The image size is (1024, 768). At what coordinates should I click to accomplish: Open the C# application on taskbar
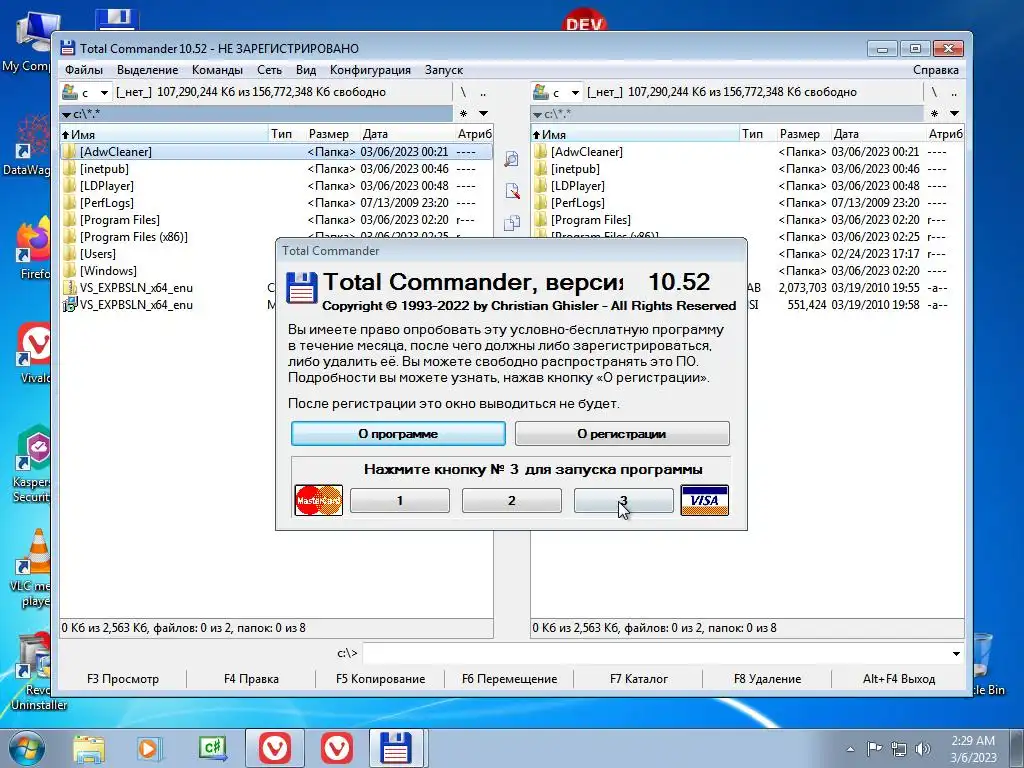[x=213, y=748]
